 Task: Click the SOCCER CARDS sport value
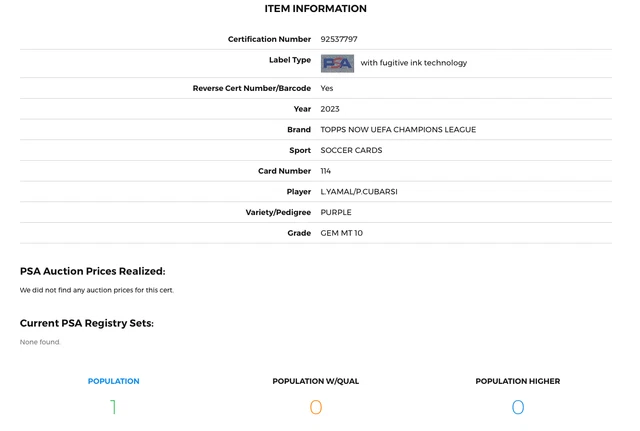[x=351, y=150]
